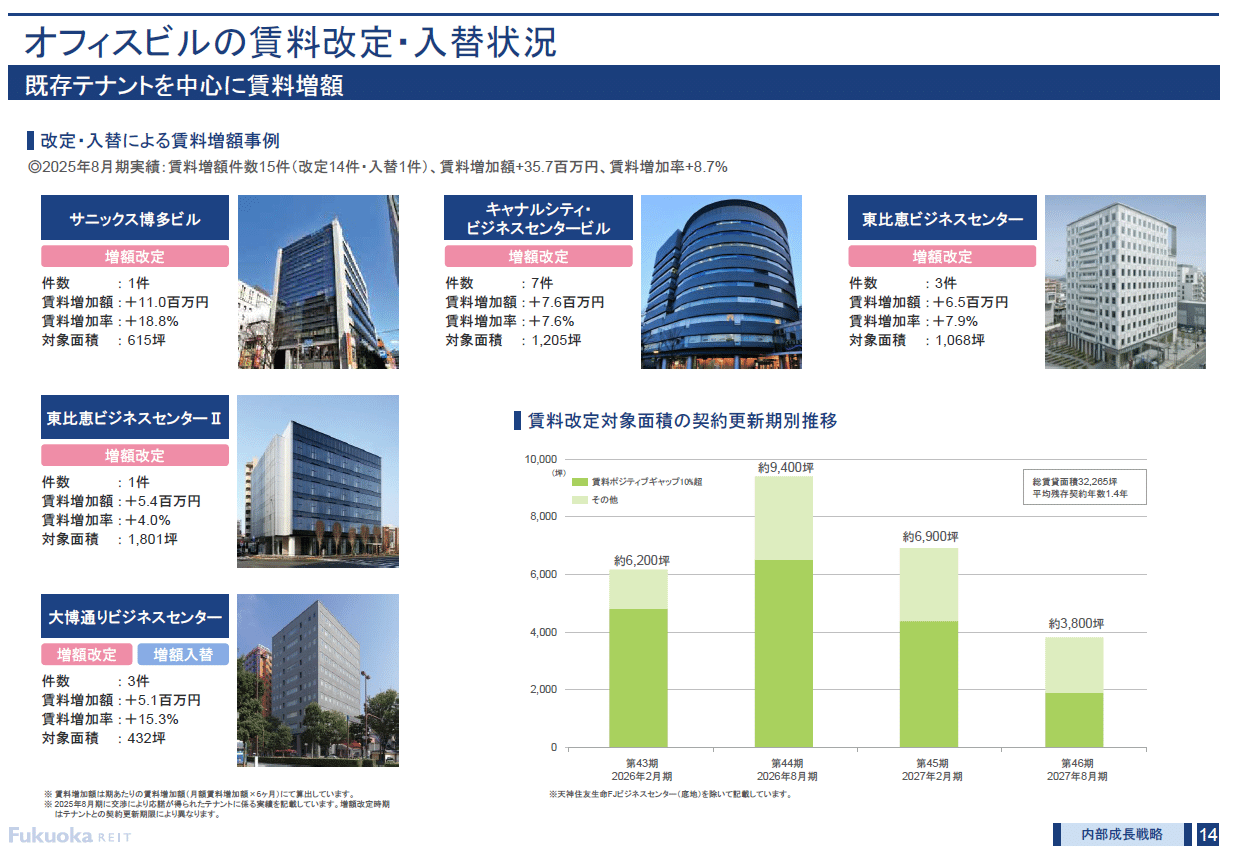1243x852 pixels.
Task: Click the Sanix Hakata Building photo
Action: 317,282
